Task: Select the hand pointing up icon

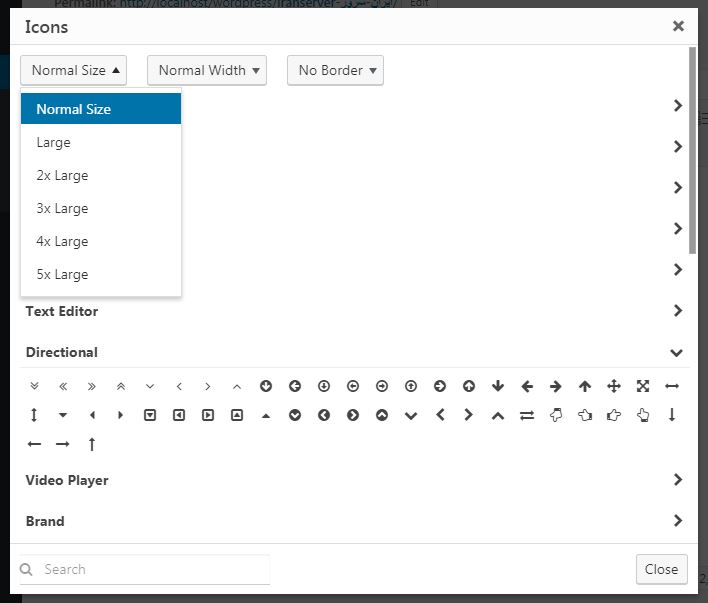Action: [x=643, y=415]
